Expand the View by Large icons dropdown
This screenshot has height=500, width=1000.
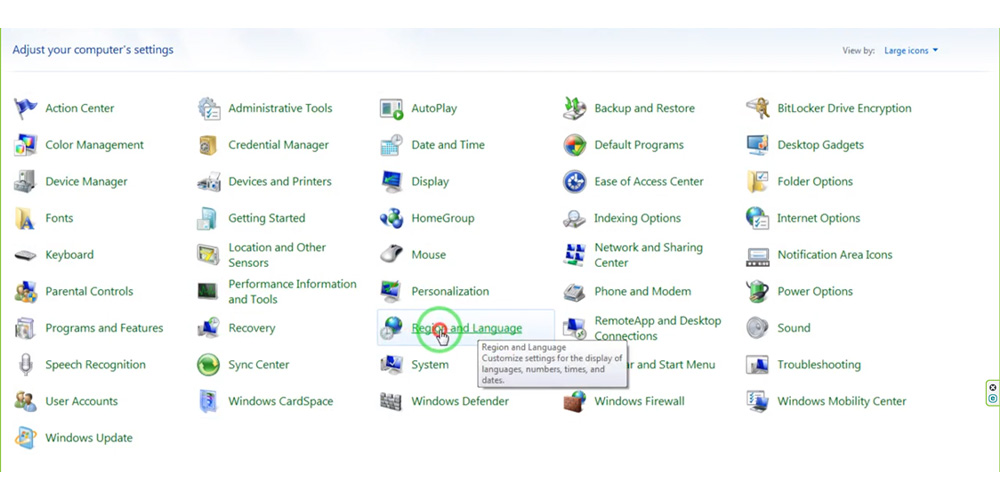911,51
